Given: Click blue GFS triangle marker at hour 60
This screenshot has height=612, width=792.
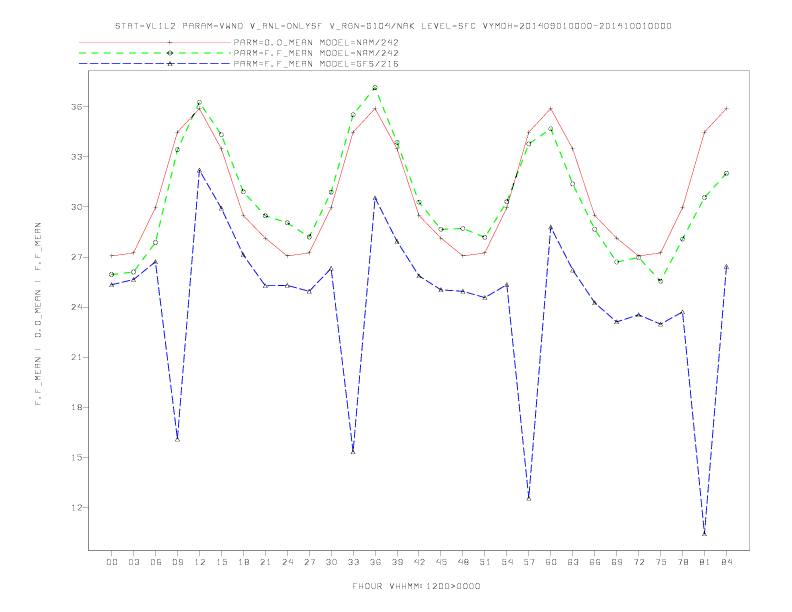Looking at the screenshot, I should (551, 227).
